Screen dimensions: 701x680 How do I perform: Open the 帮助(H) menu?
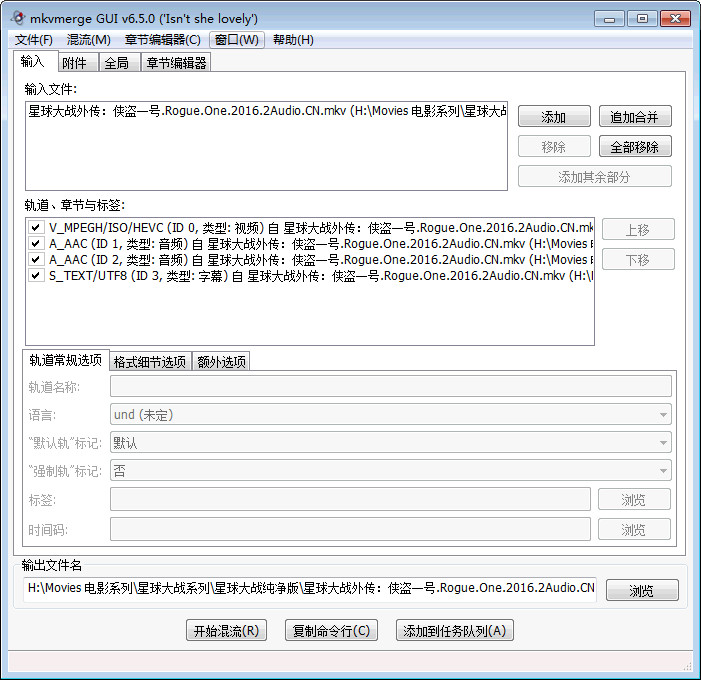(293, 40)
